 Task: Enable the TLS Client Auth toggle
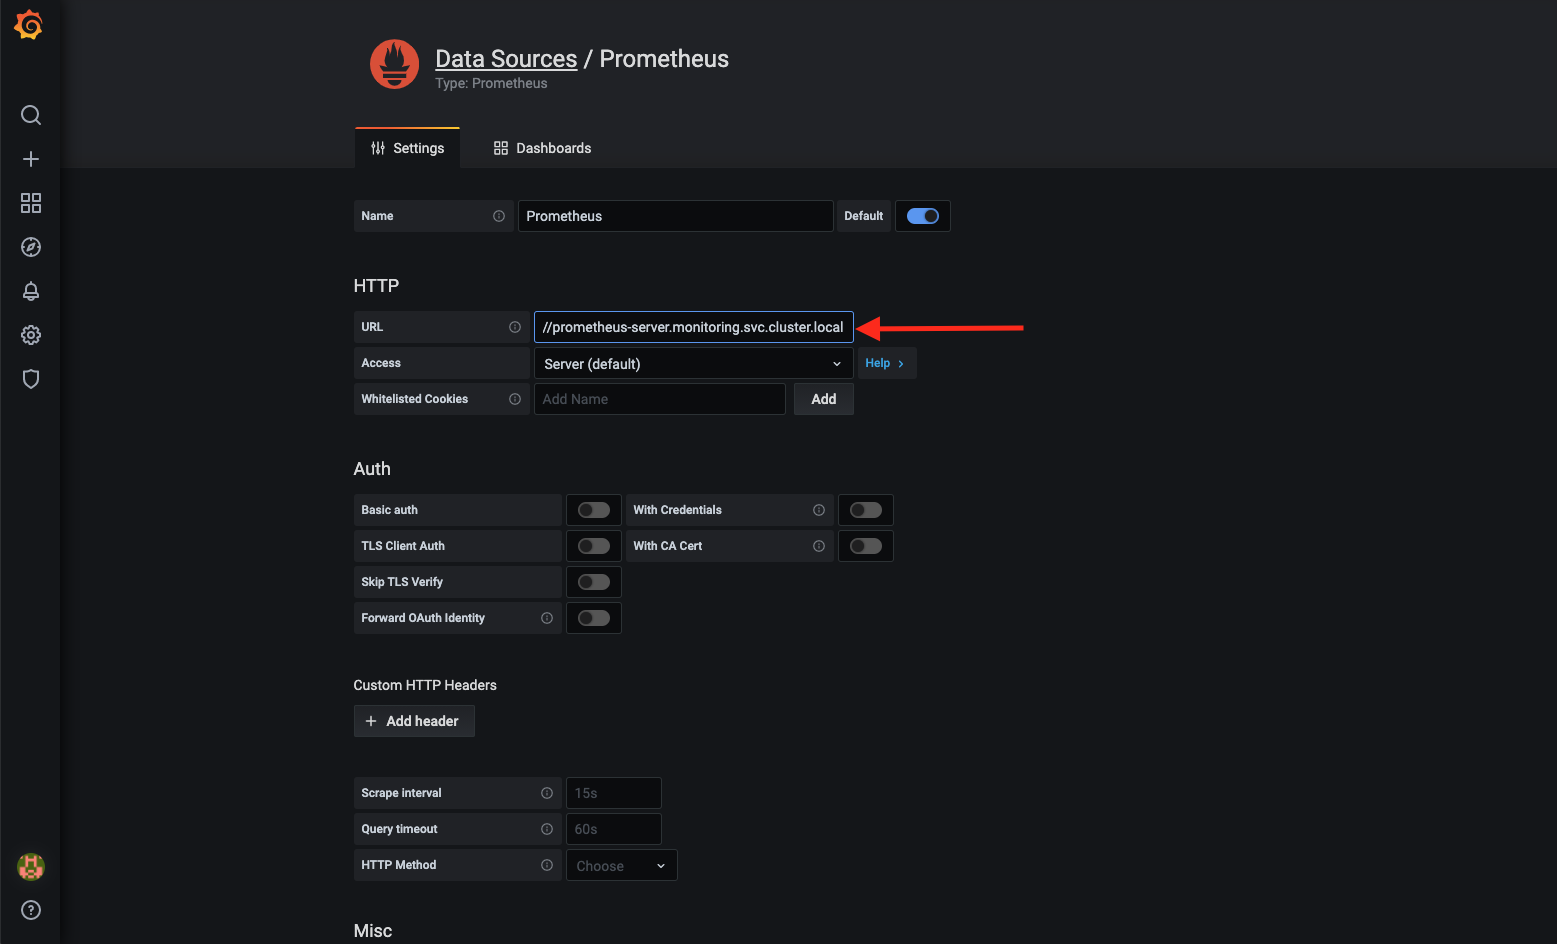(594, 546)
